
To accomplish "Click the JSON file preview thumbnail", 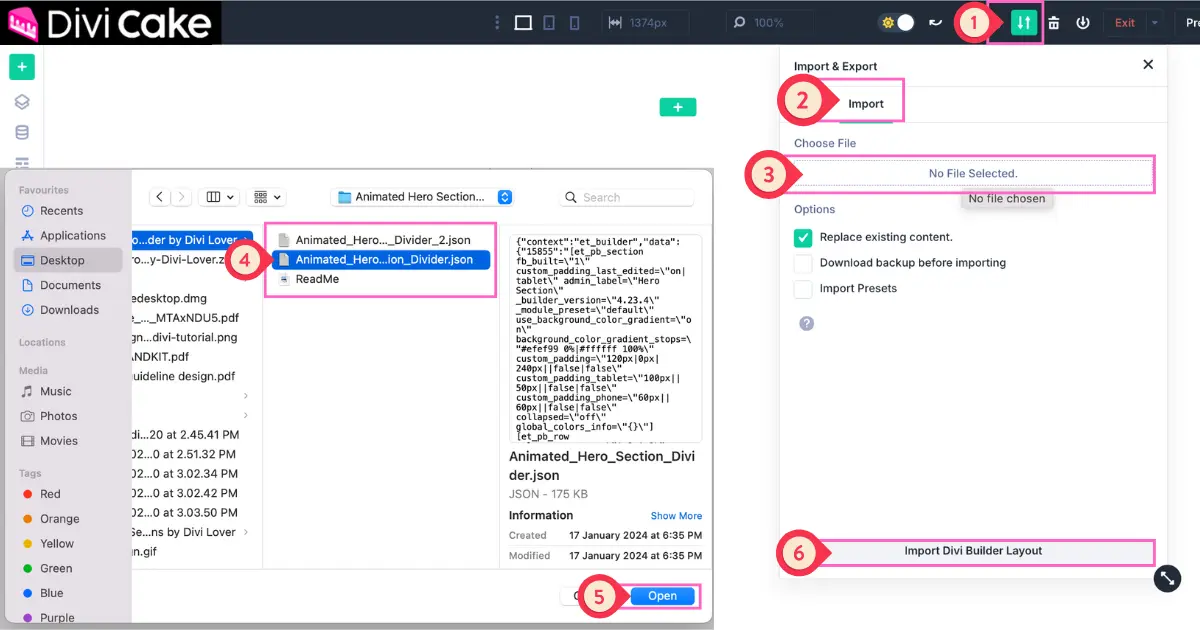I will point(605,338).
